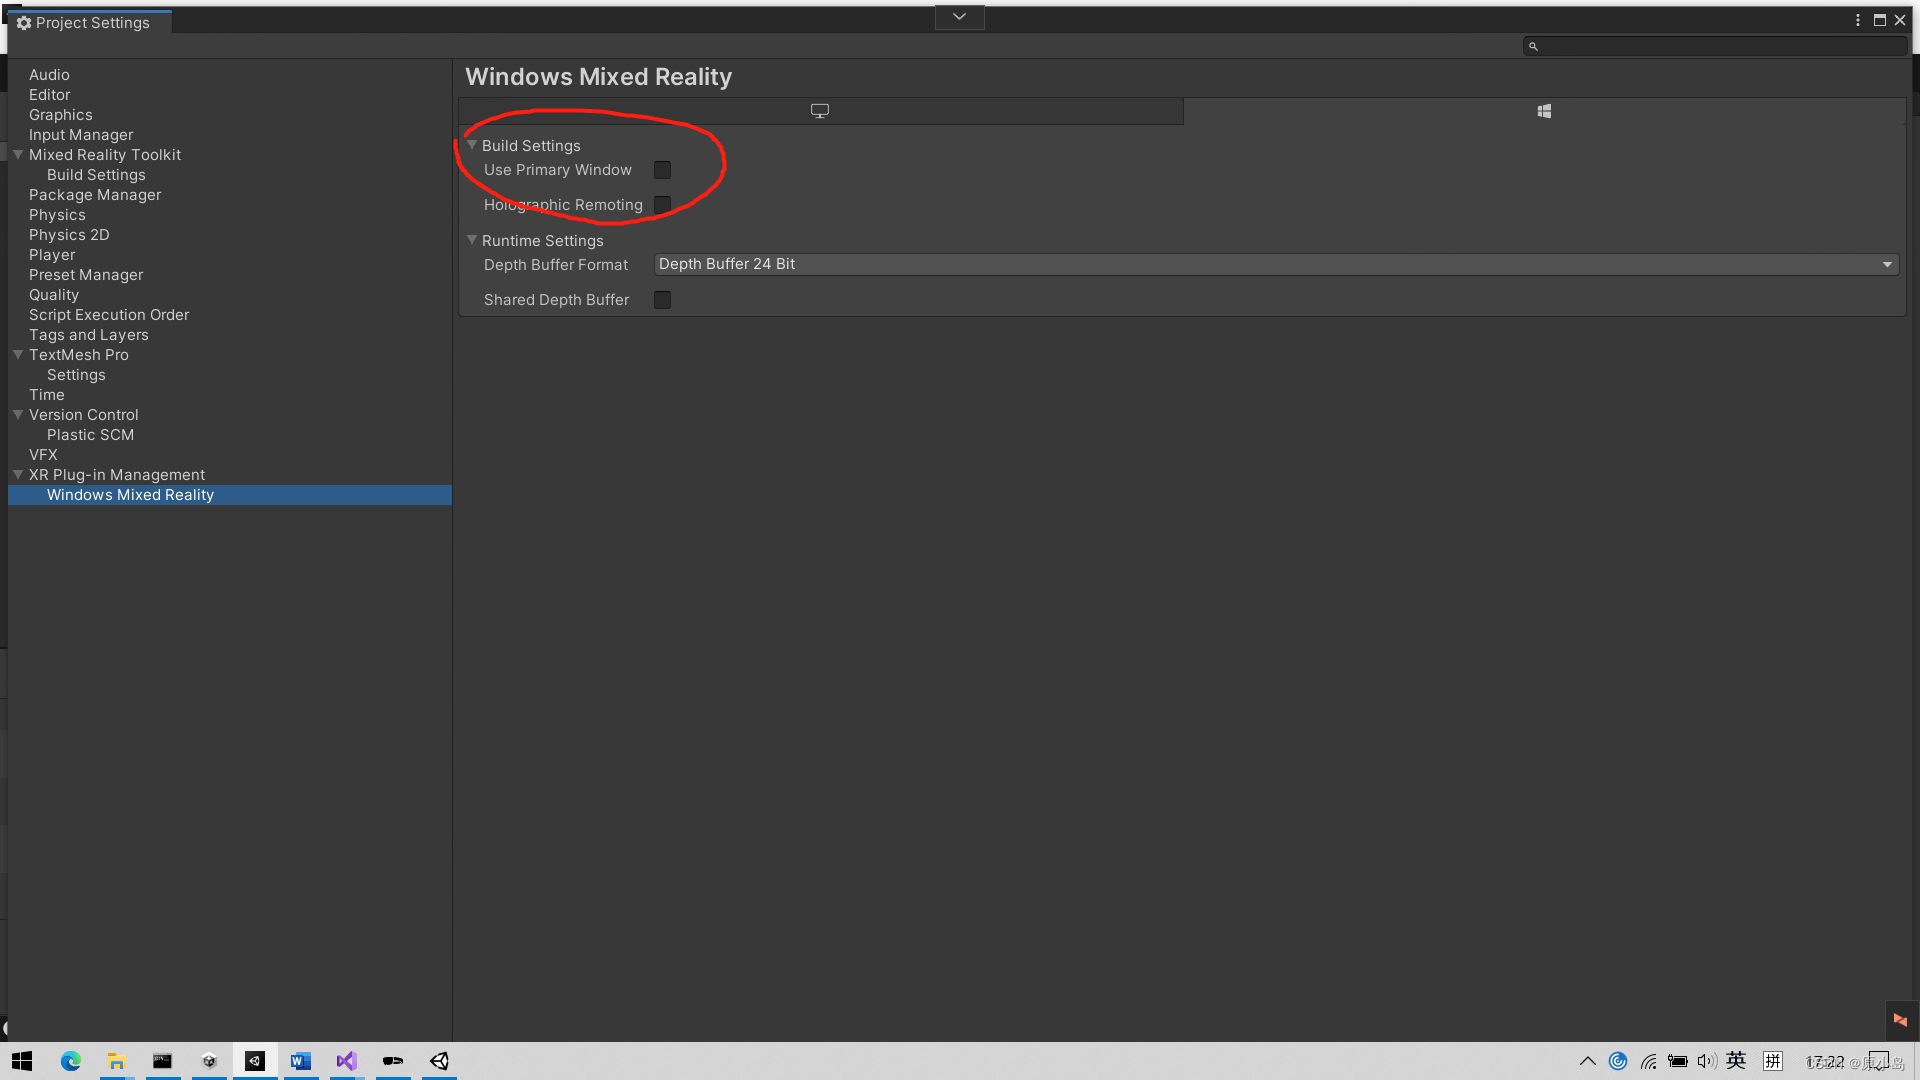Click the collapse chevron at the window top
This screenshot has width=1920, height=1080.
959,17
